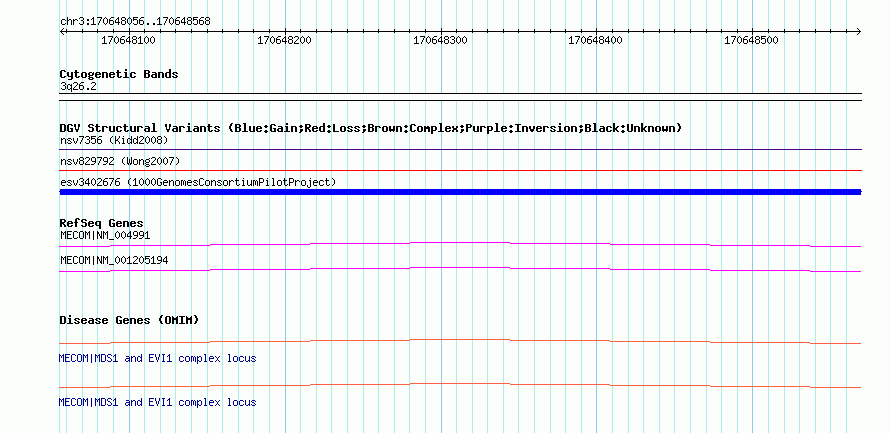Click the 3q26.2 band label
890x433 pixels.
(x=78, y=87)
